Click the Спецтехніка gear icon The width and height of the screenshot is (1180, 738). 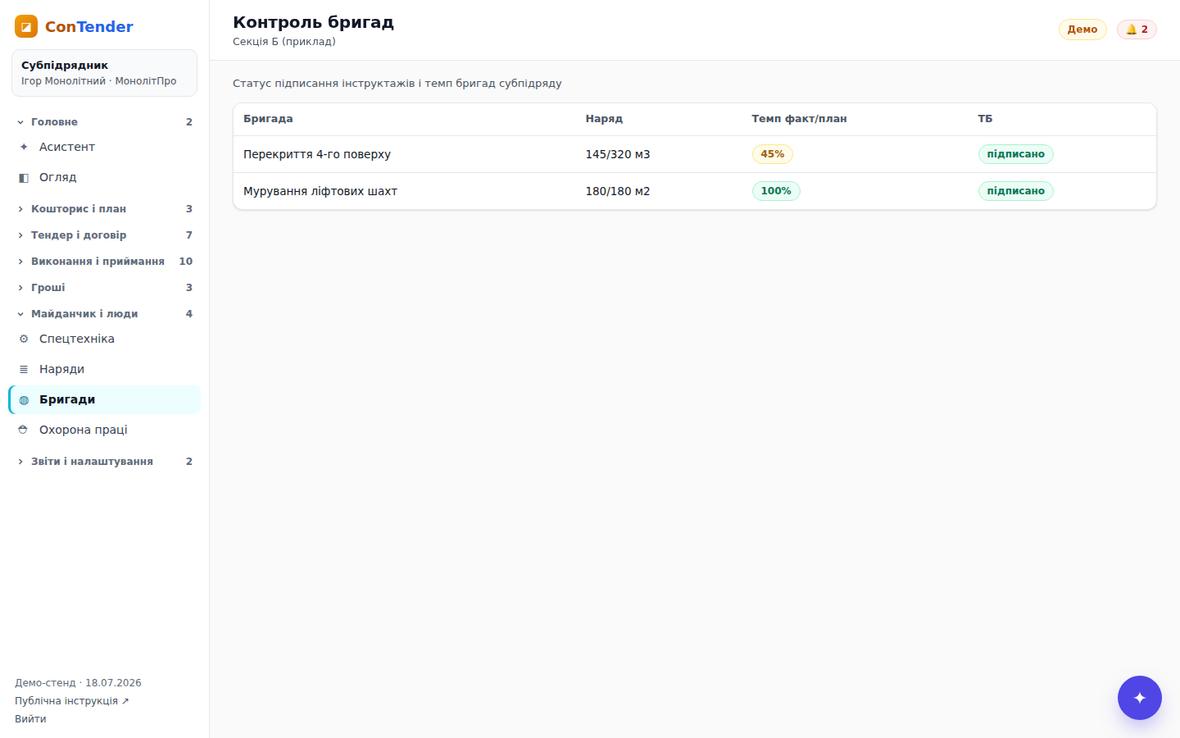point(23,339)
